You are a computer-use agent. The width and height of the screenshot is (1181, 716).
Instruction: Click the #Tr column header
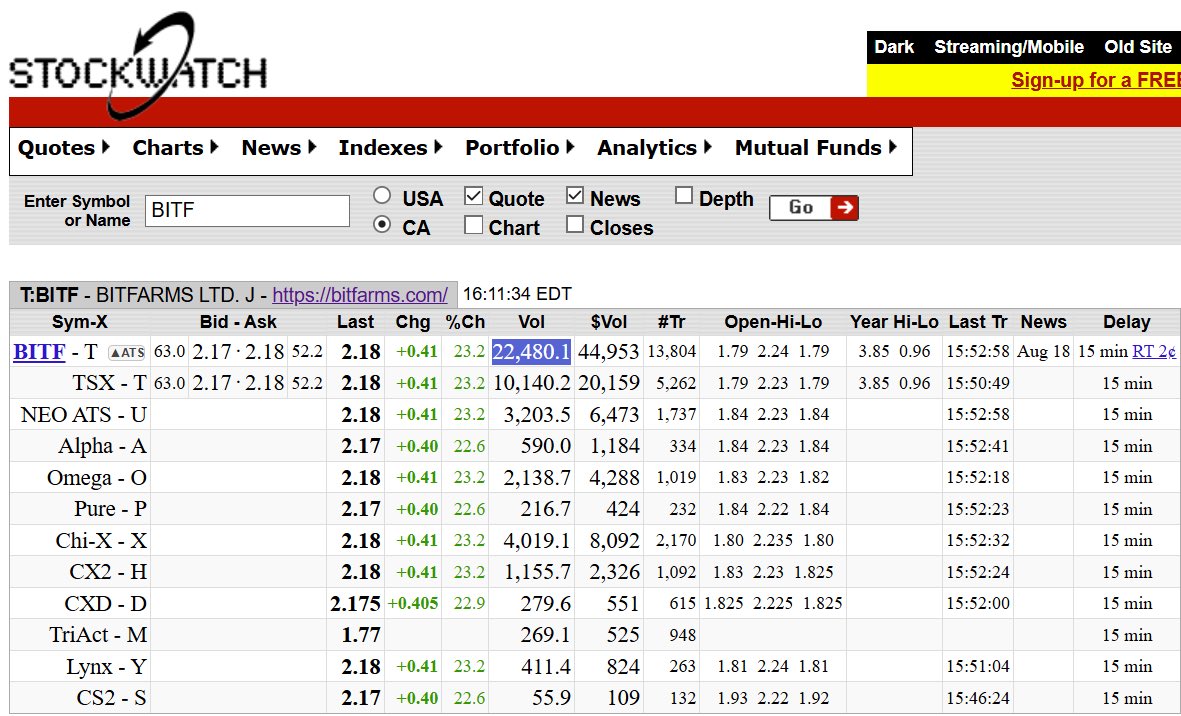click(x=671, y=322)
